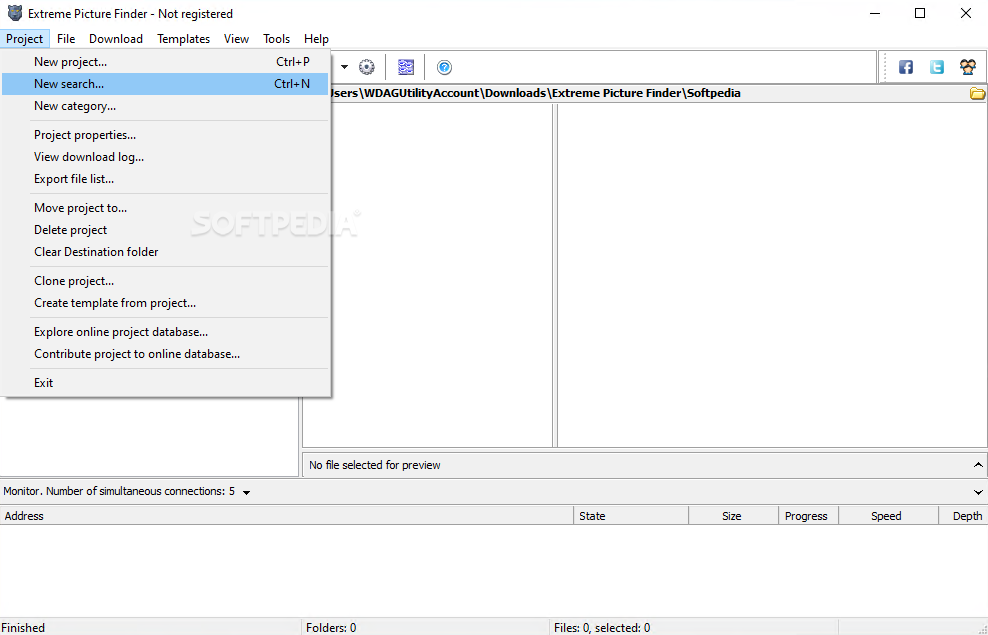988x635 pixels.
Task: Click the 'No file selected for preview' label
Action: click(375, 465)
